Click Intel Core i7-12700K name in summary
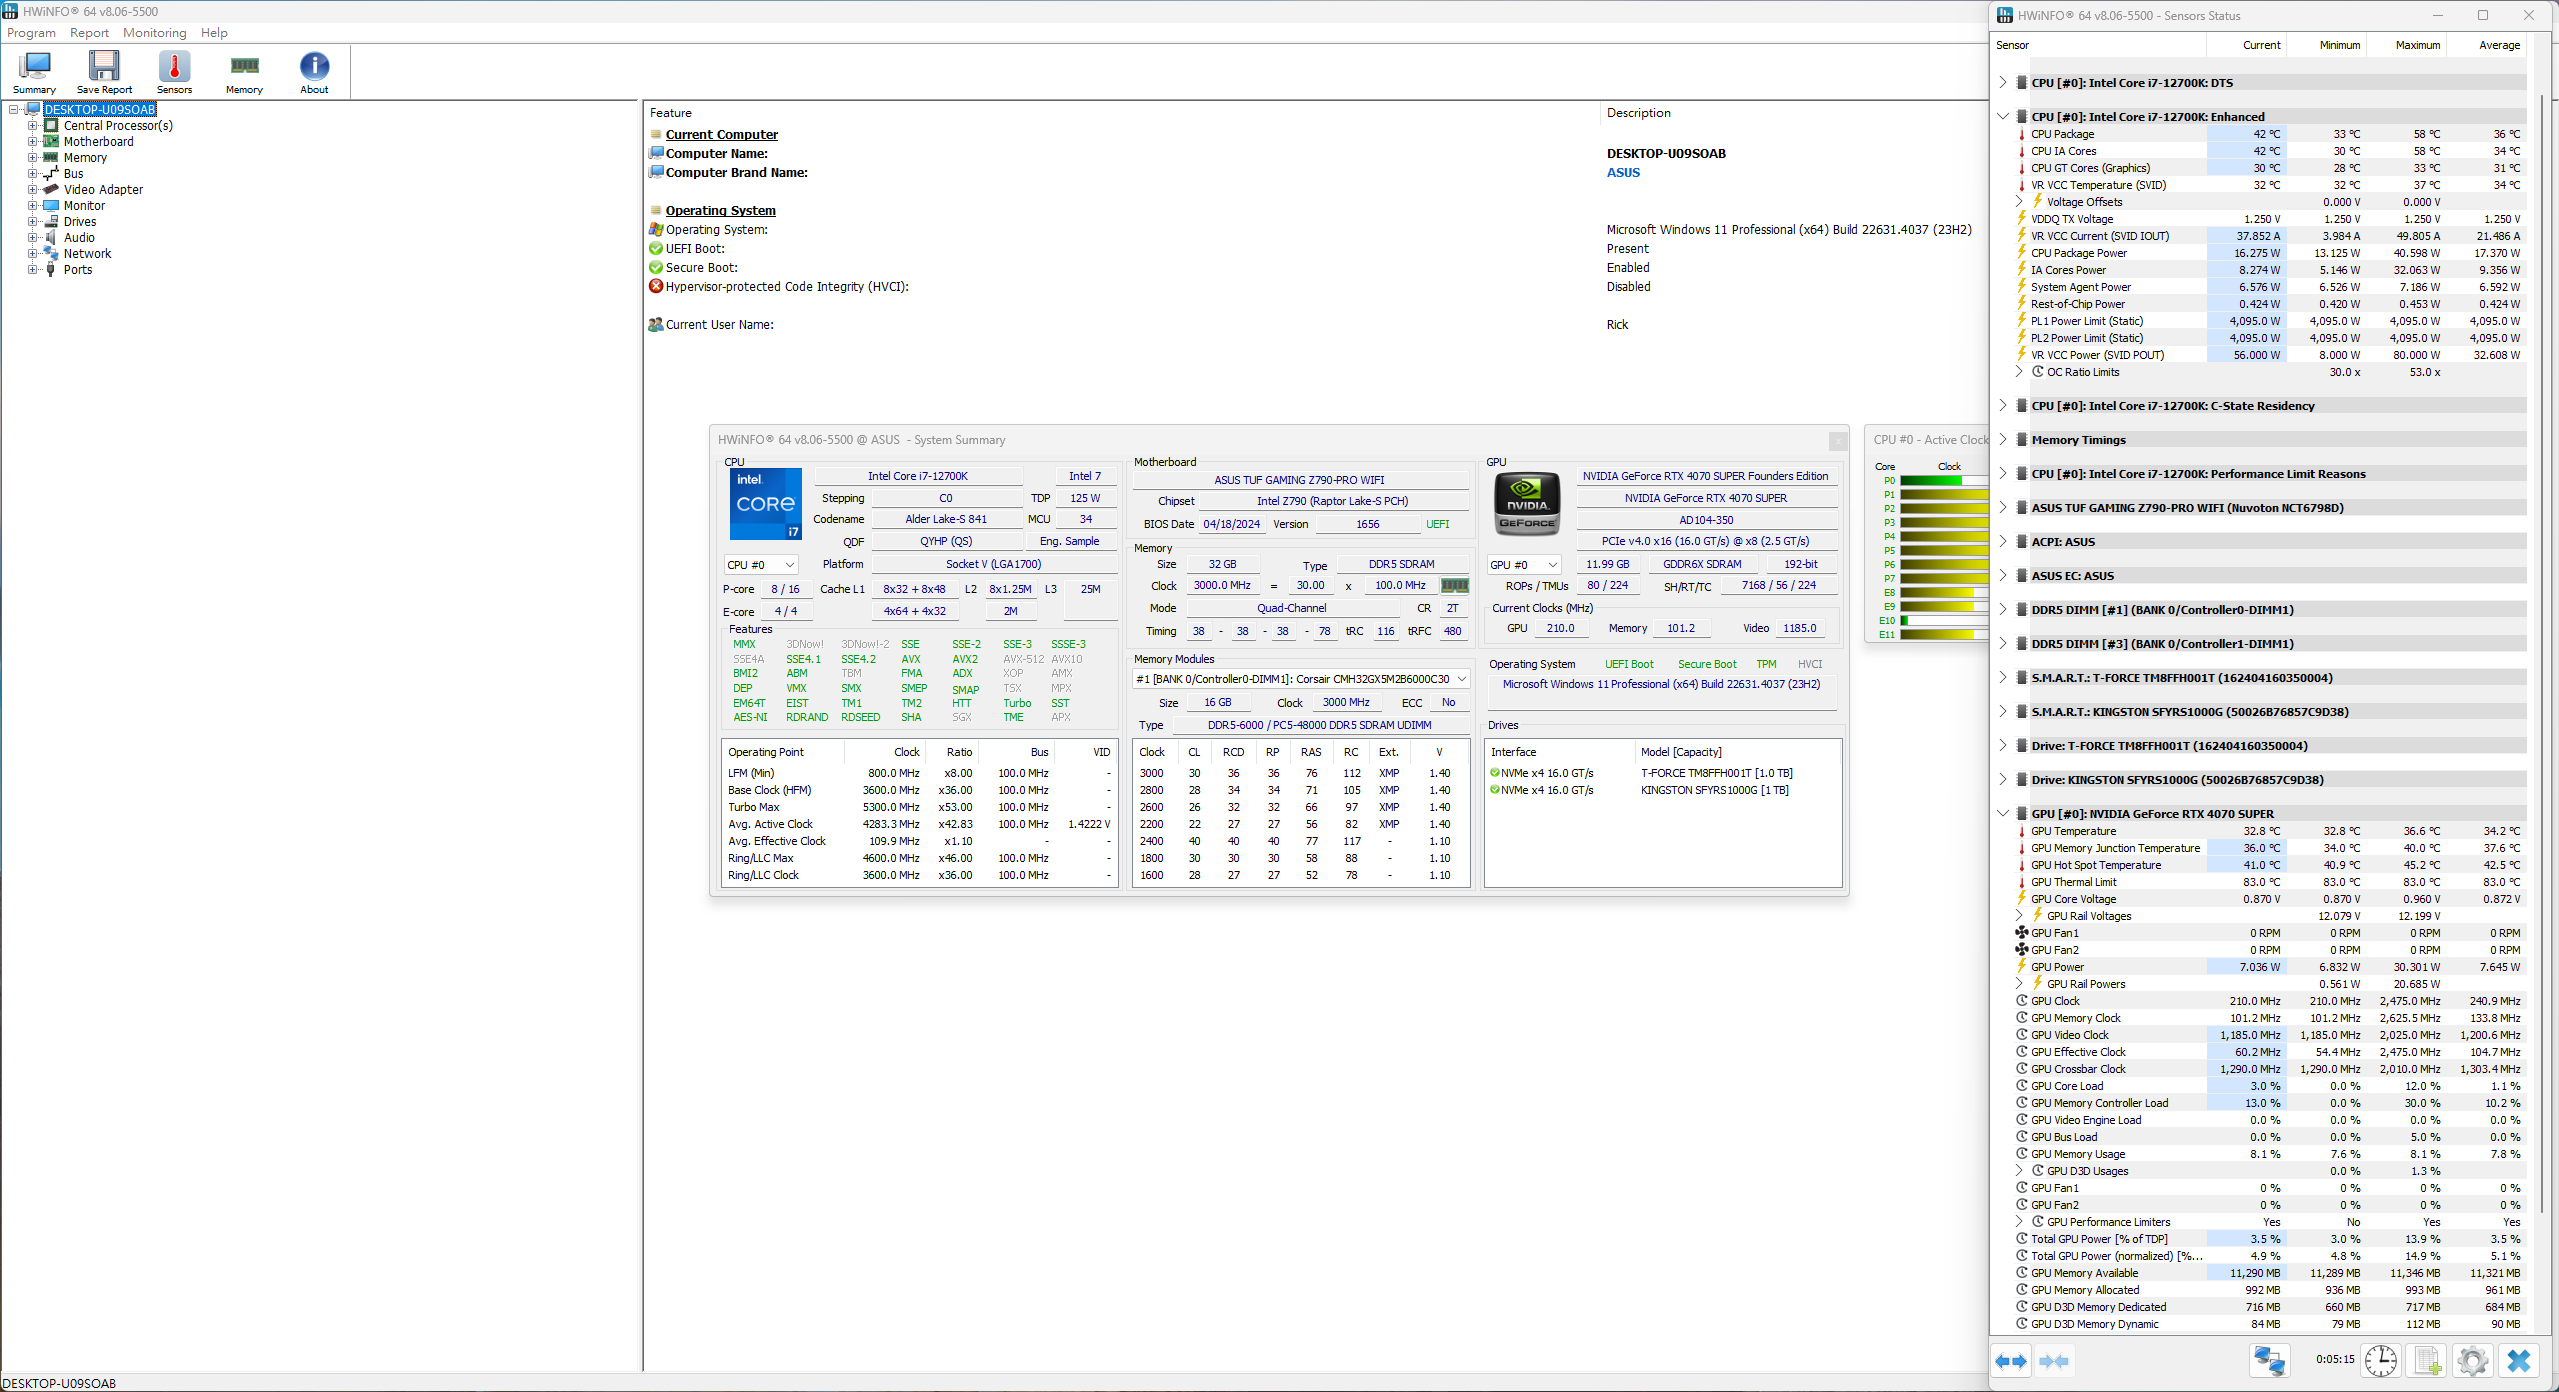Screen dimensions: 2559x1392 917,477
